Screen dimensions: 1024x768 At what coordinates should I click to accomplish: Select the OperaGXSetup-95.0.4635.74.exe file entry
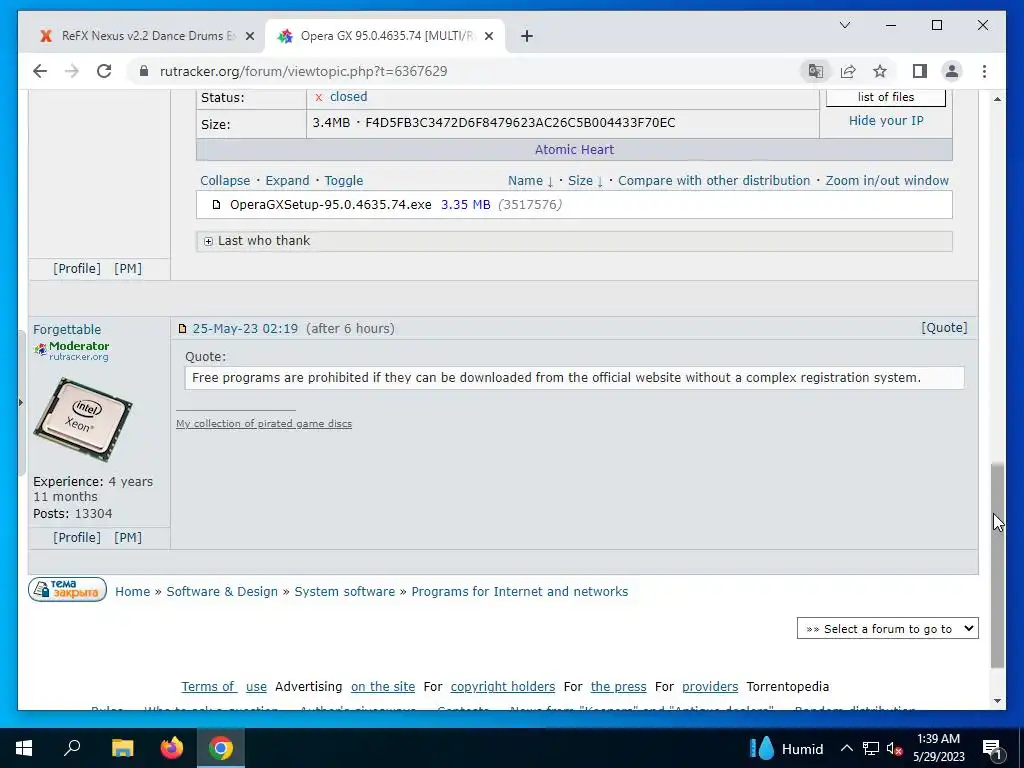pos(330,204)
